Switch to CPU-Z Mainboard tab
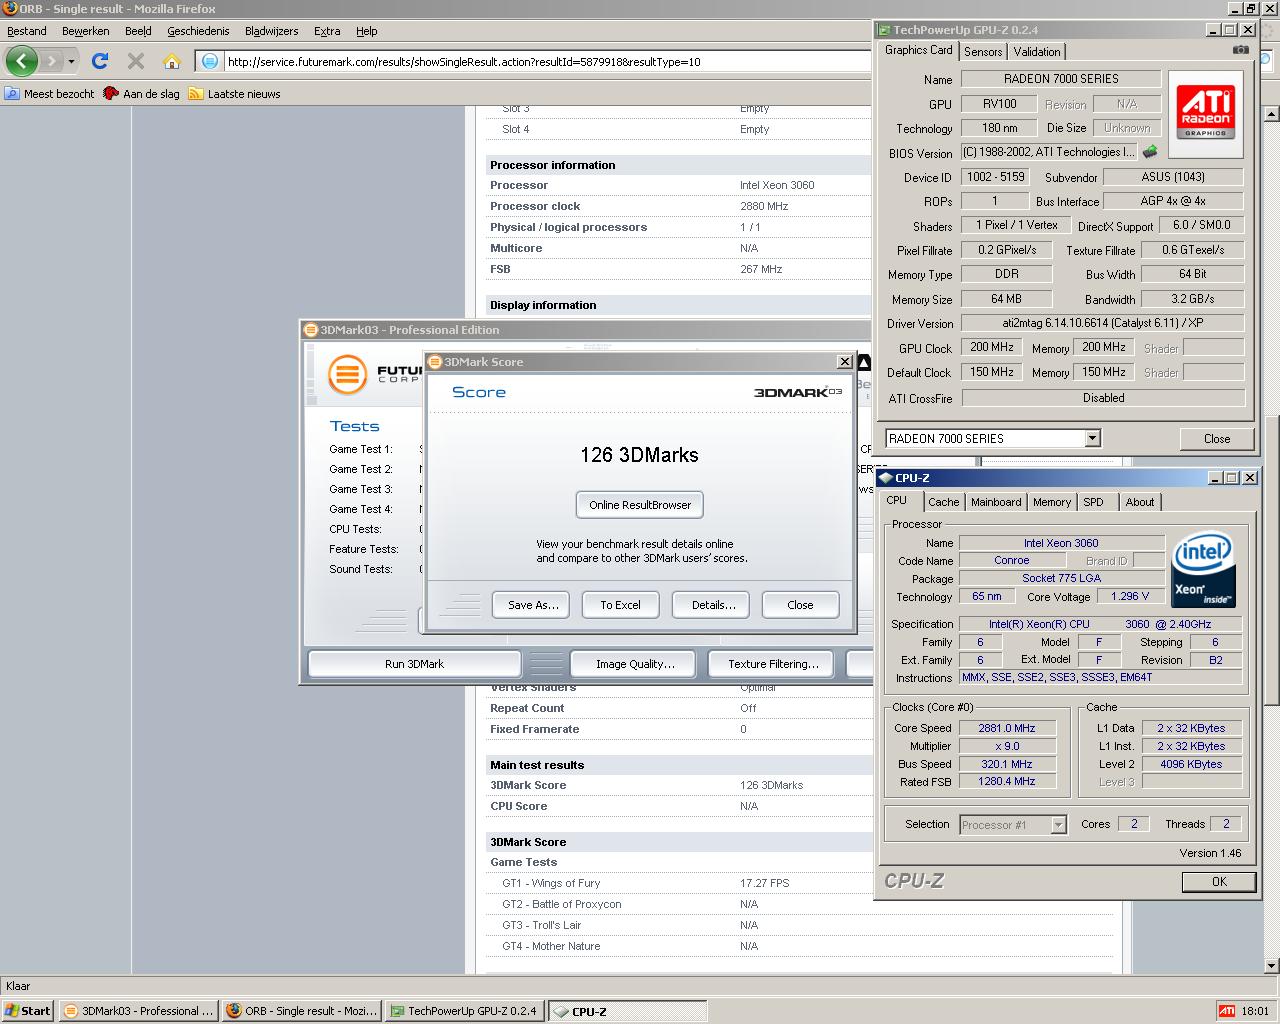Viewport: 1280px width, 1024px height. (x=996, y=502)
